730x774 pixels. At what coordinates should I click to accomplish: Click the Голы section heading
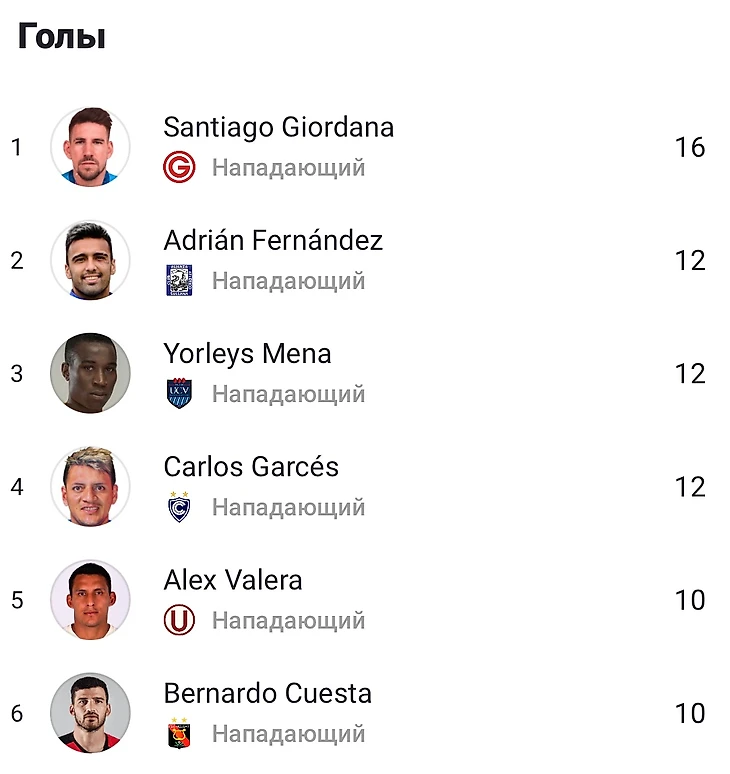click(x=62, y=37)
